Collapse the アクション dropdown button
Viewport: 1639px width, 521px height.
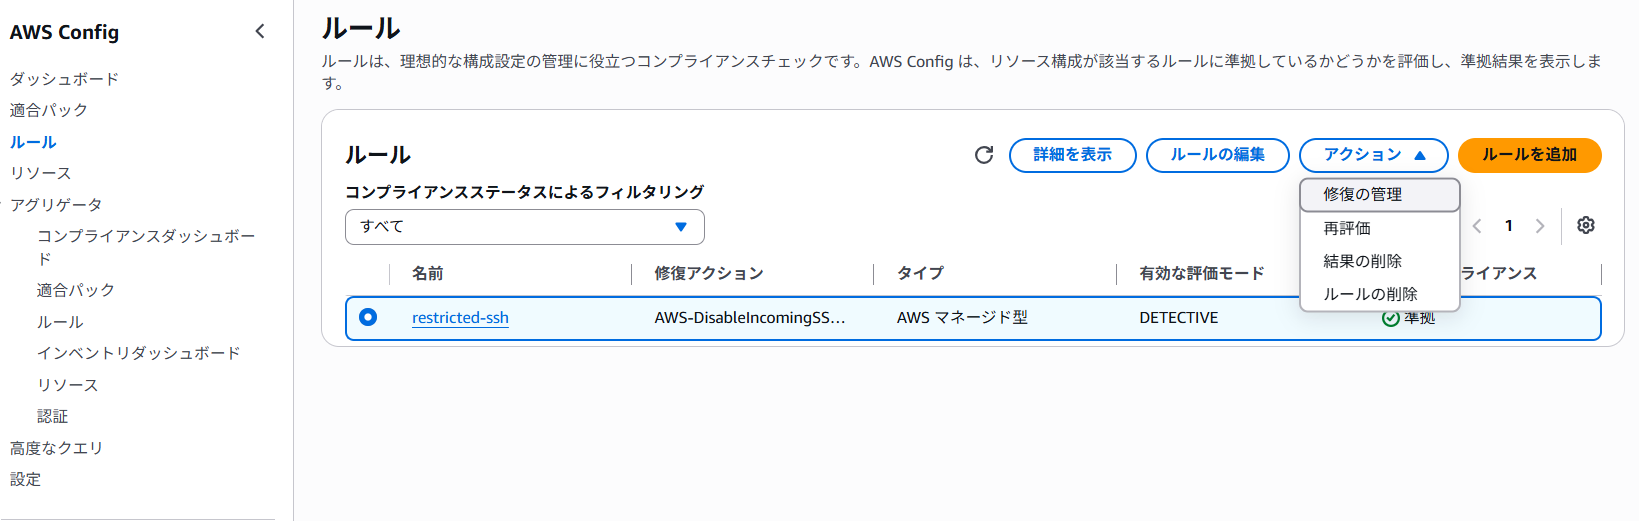click(x=1373, y=155)
